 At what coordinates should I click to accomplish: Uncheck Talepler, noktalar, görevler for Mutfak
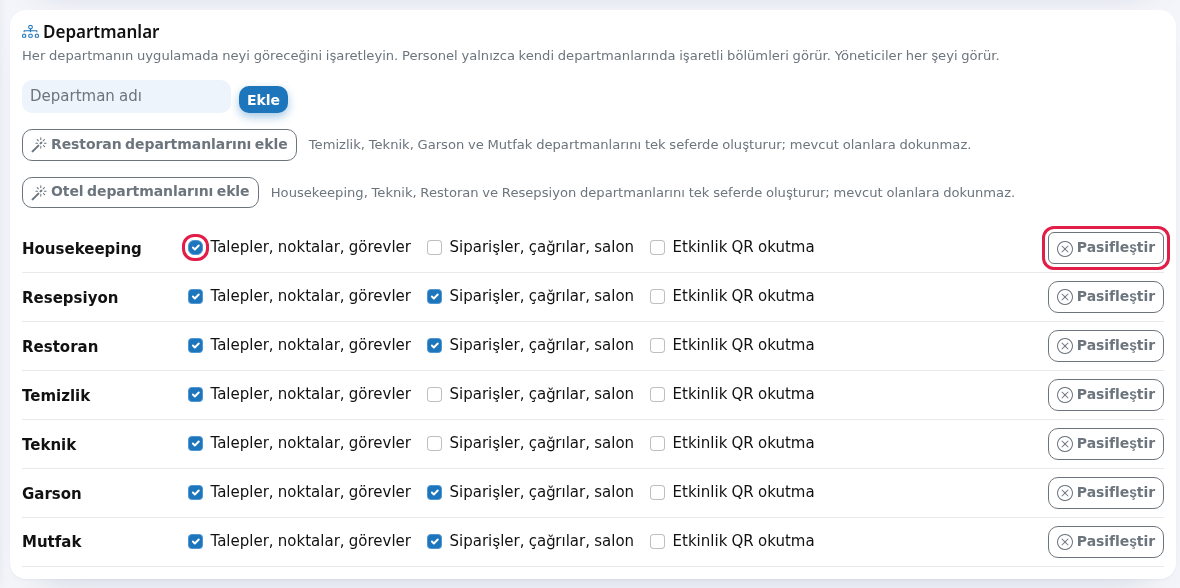196,541
